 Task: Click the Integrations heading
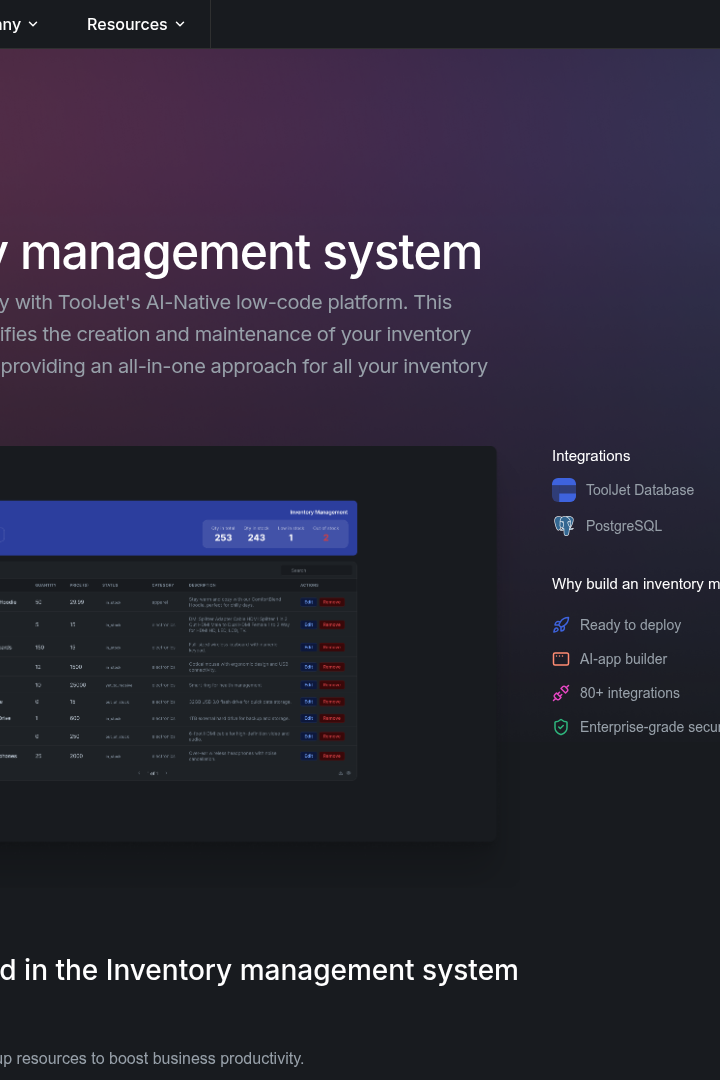[590, 456]
